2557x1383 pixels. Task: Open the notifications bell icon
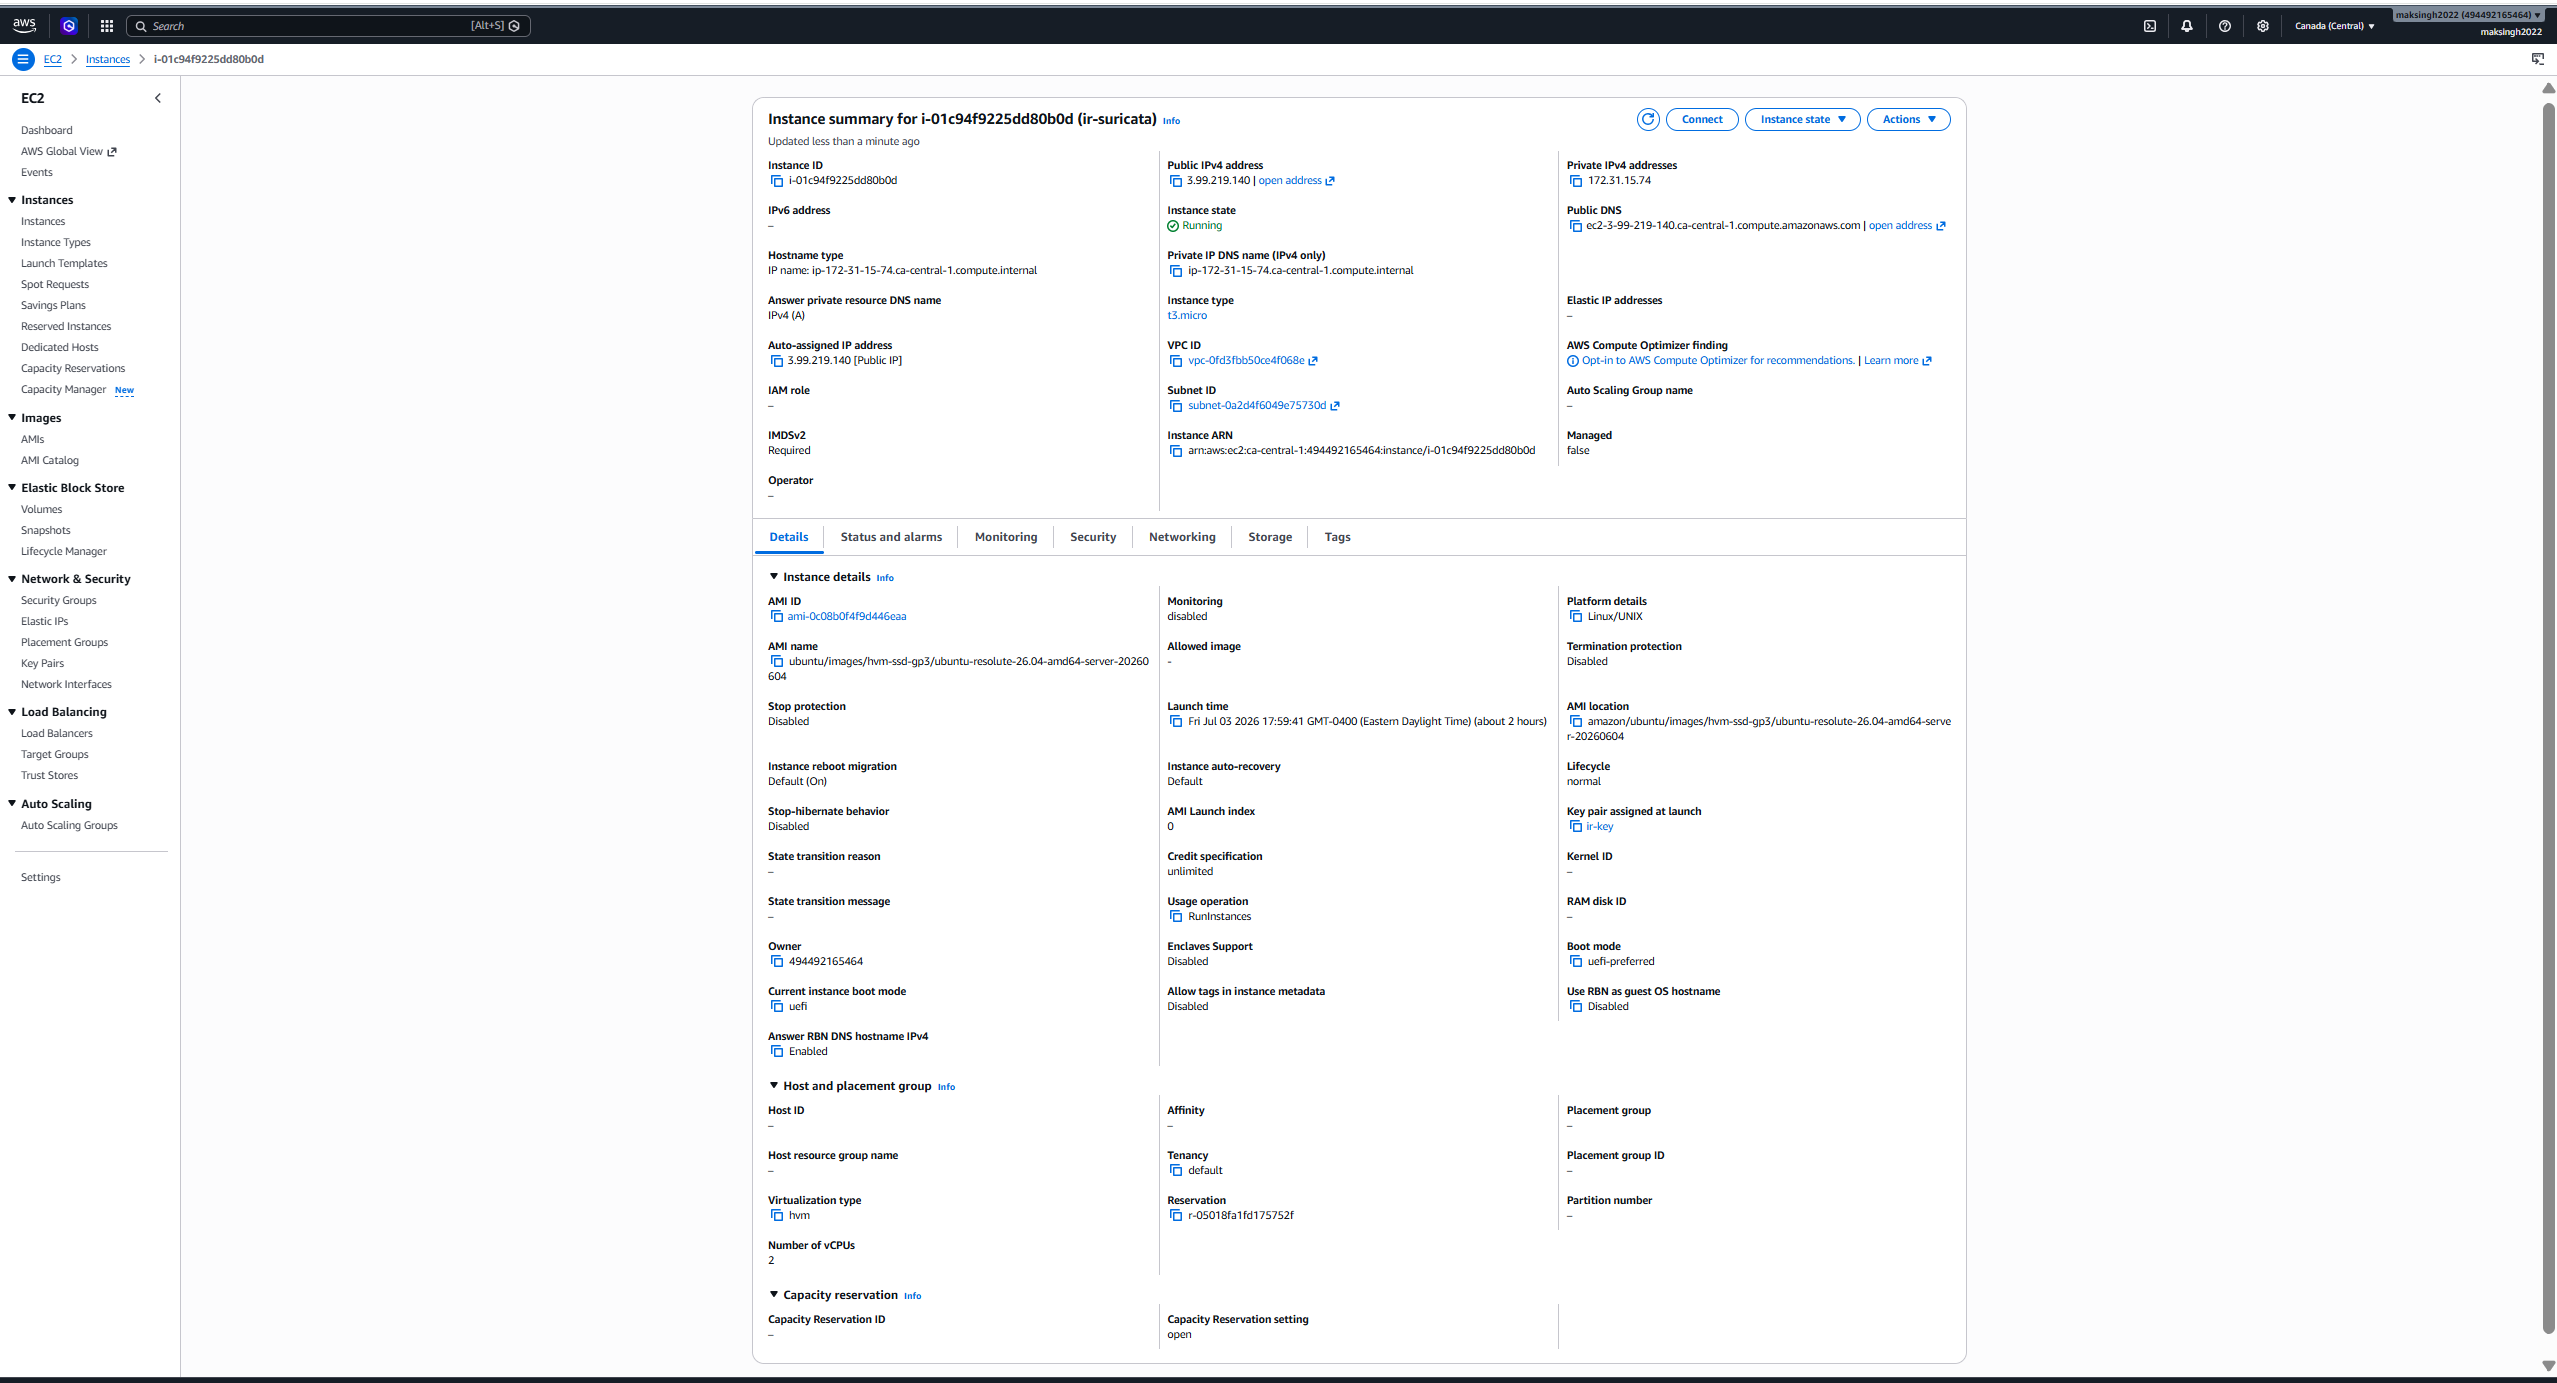[2187, 26]
